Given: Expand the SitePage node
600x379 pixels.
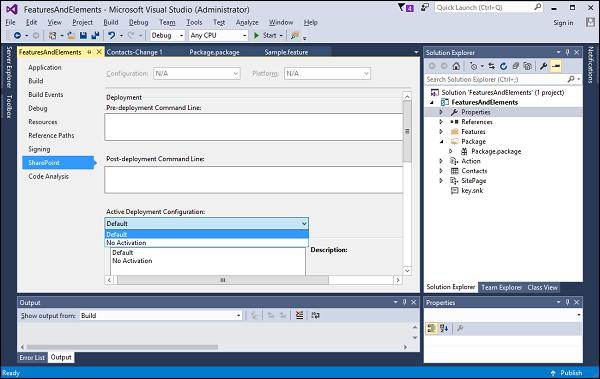Looking at the screenshot, I should point(441,181).
